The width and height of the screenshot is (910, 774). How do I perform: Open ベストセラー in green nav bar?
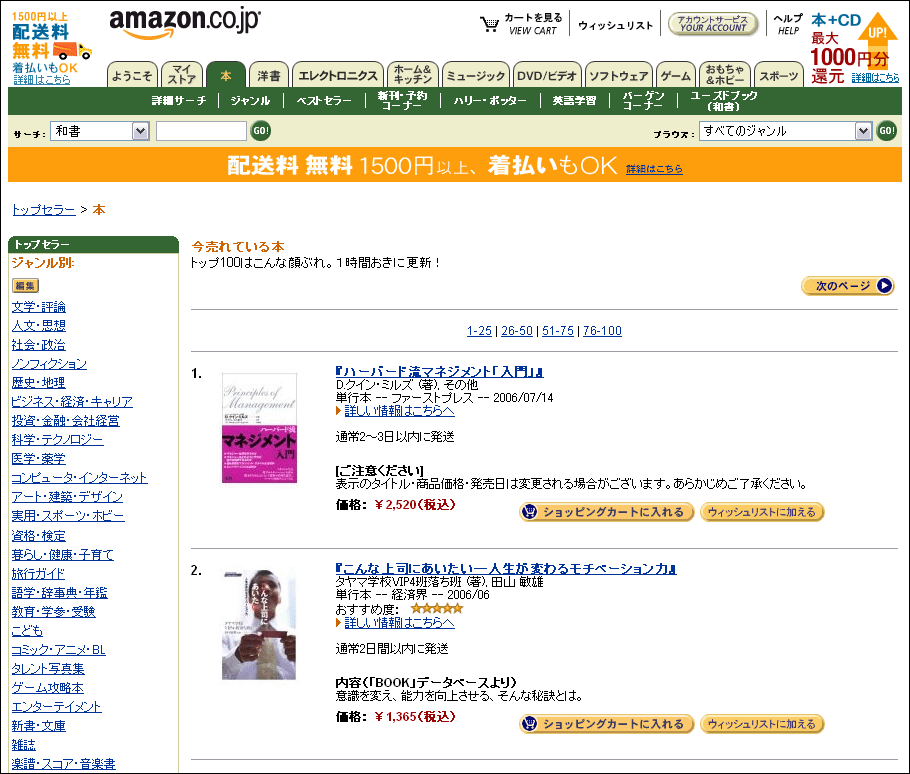tap(324, 101)
